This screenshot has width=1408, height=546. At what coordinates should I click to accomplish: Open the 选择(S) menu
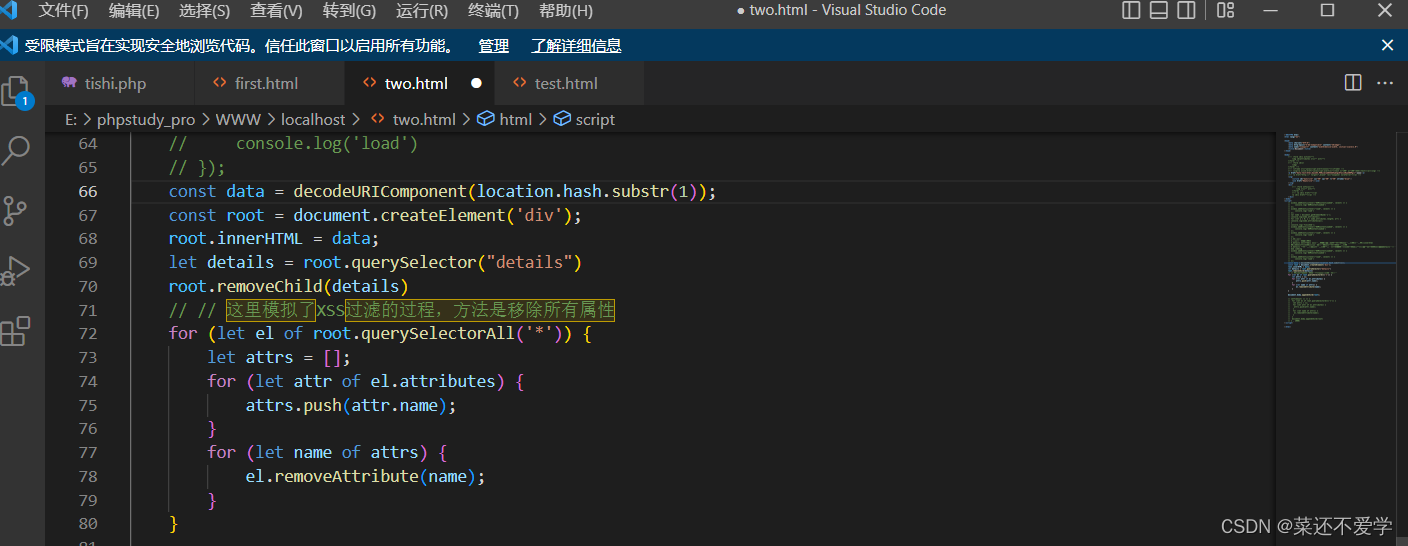[x=205, y=11]
